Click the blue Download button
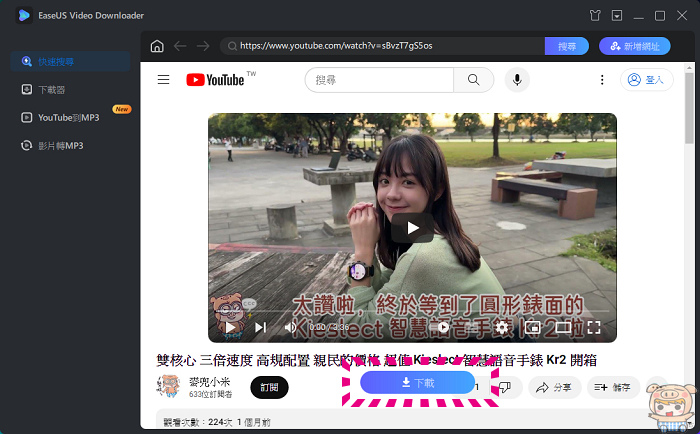This screenshot has width=700, height=434. point(417,383)
